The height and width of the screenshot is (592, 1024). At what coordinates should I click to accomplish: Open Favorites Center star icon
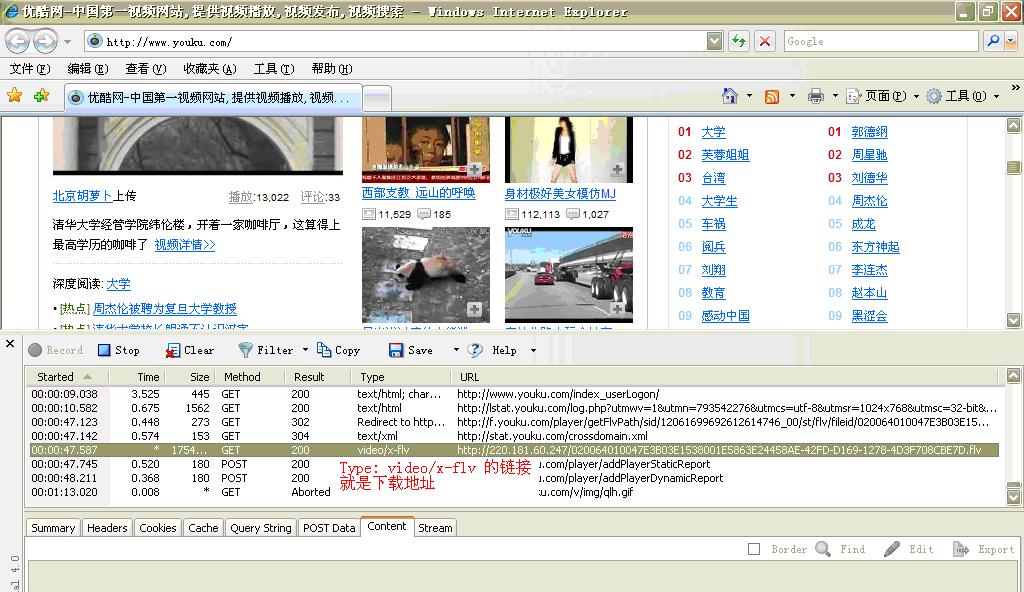[14, 95]
